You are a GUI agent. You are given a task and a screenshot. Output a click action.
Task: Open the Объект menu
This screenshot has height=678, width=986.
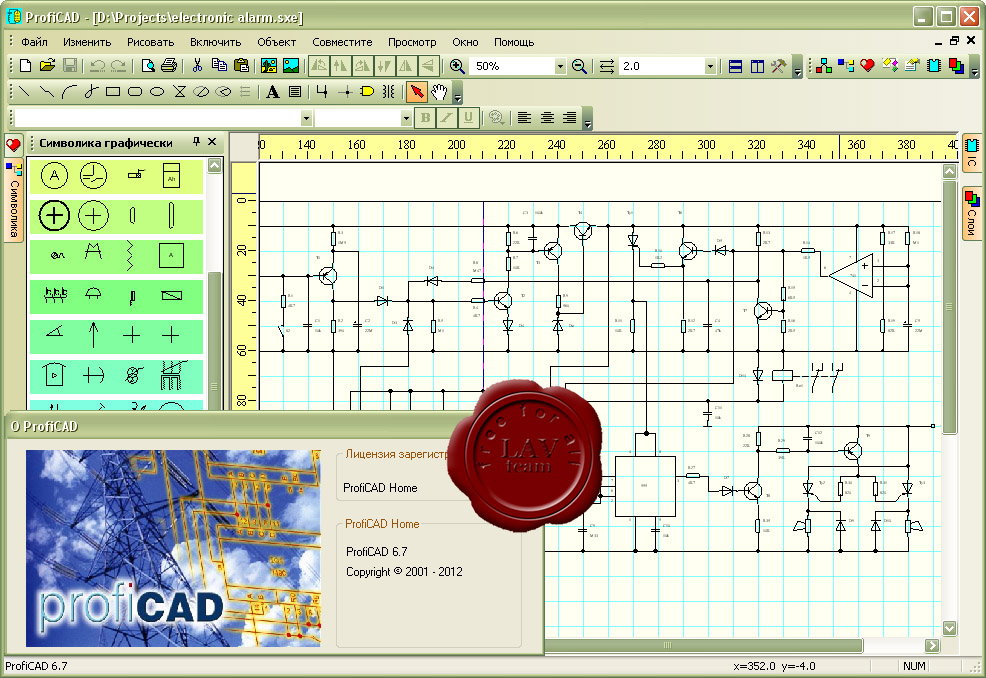click(x=276, y=42)
